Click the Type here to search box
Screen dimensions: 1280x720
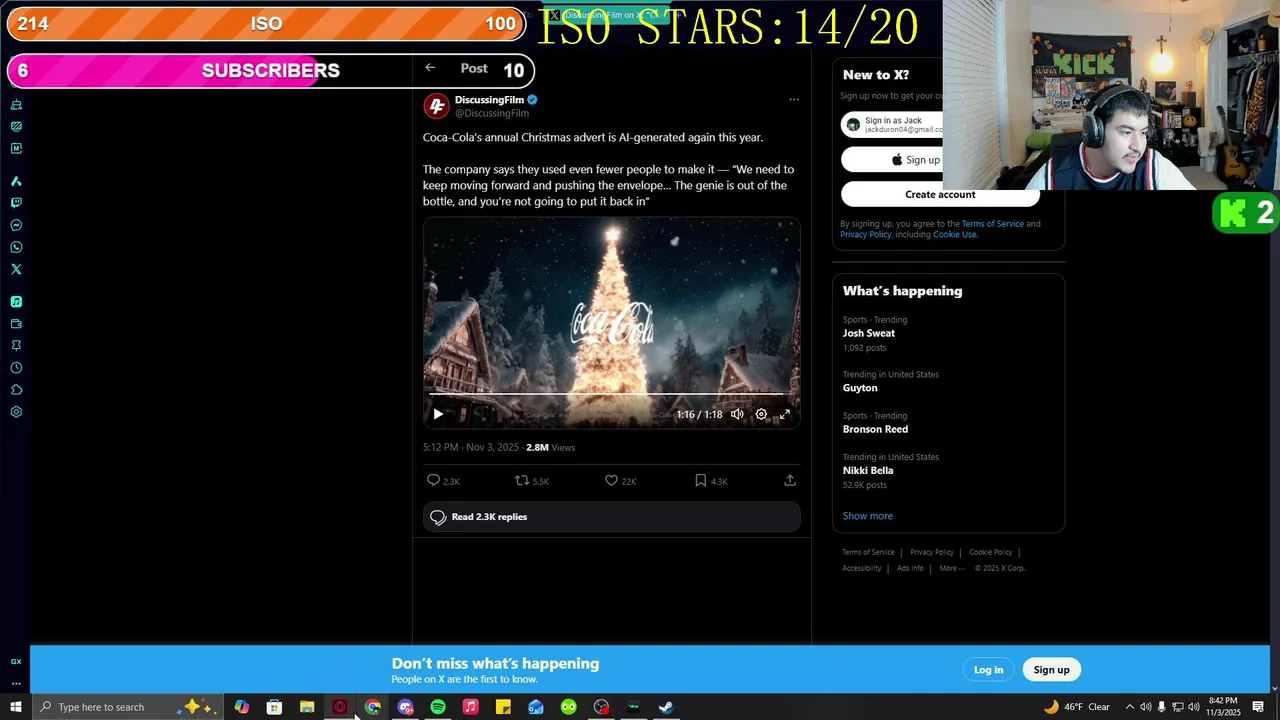[126, 707]
